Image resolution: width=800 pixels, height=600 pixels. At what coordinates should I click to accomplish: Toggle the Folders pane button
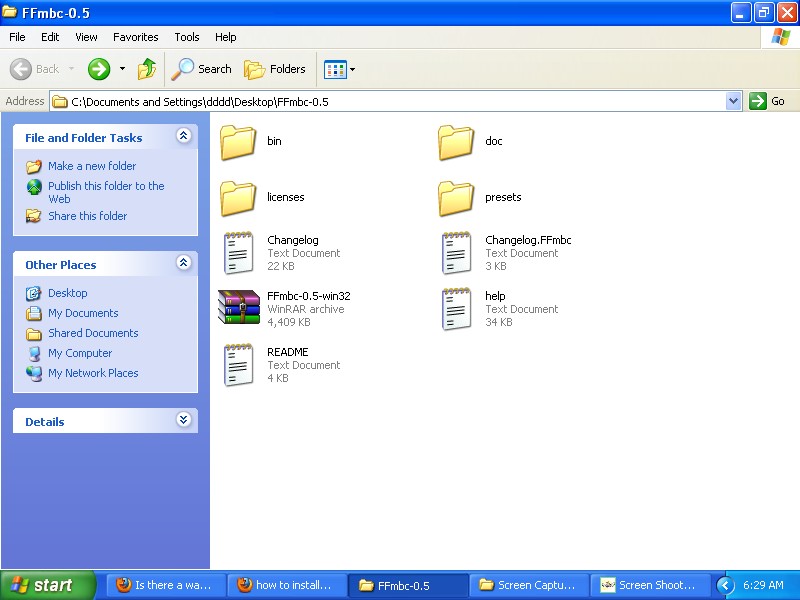275,69
